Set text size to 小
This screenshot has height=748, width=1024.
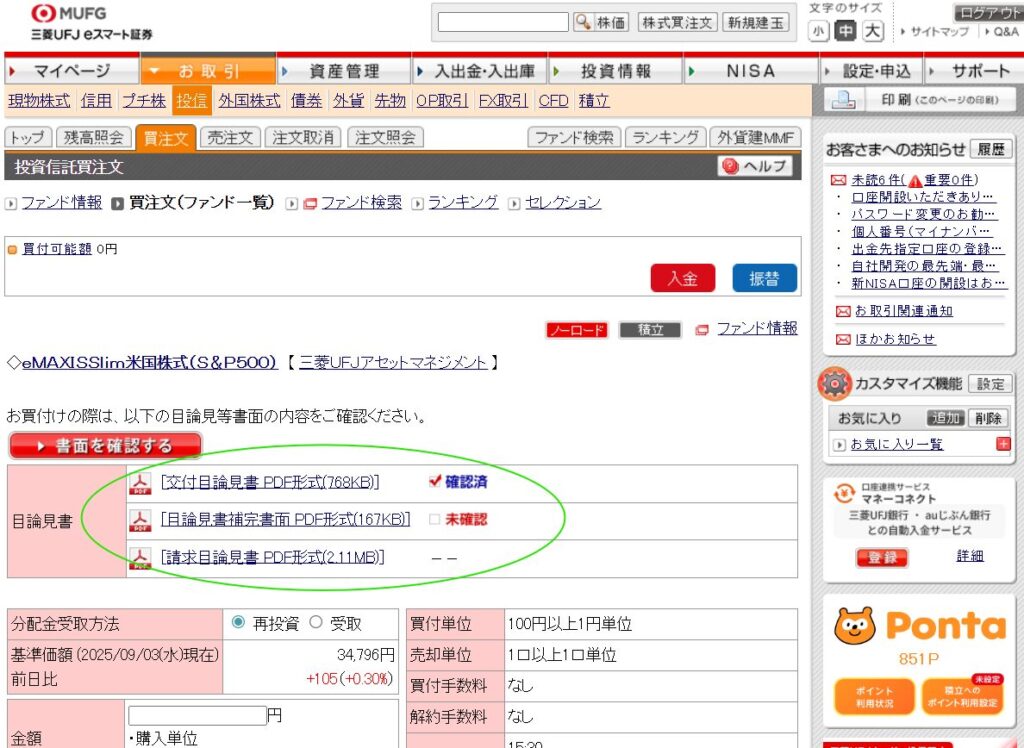coord(819,31)
